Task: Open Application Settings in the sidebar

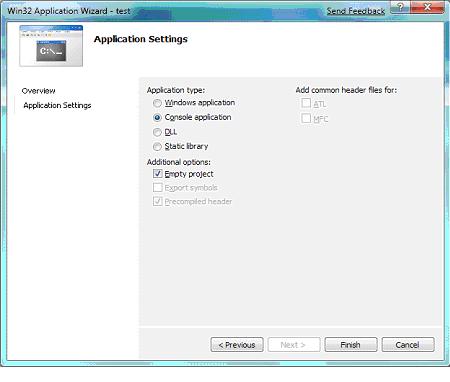Action: tap(57, 105)
